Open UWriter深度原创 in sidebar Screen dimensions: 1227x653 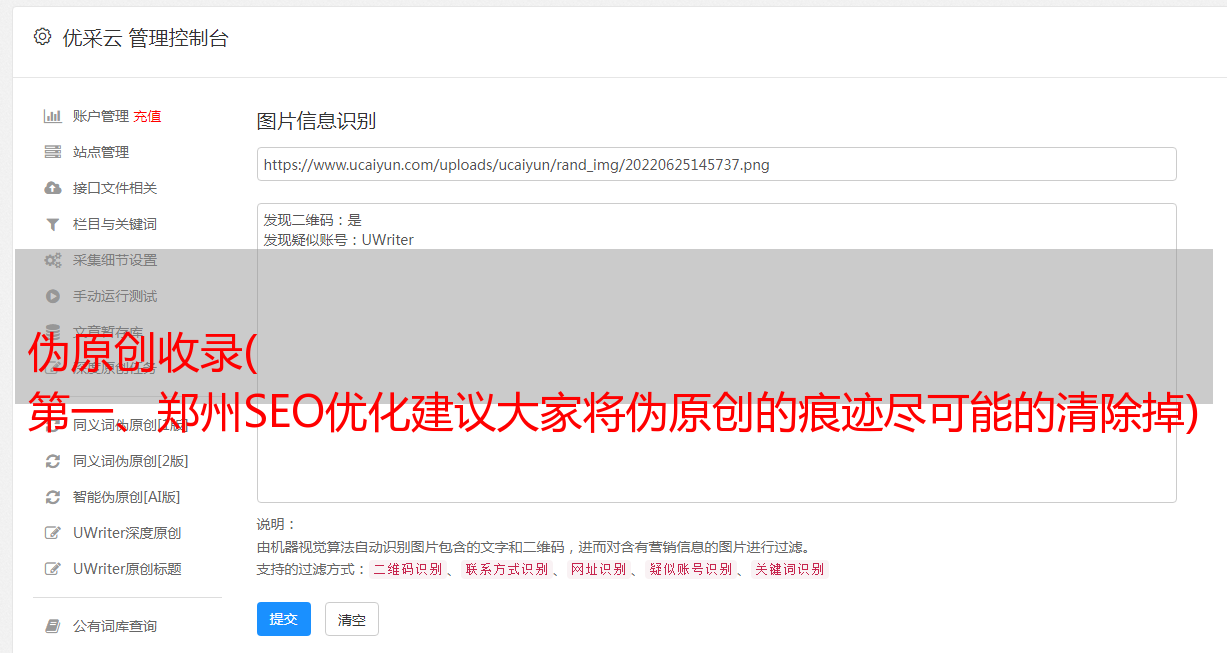pyautogui.click(x=127, y=533)
